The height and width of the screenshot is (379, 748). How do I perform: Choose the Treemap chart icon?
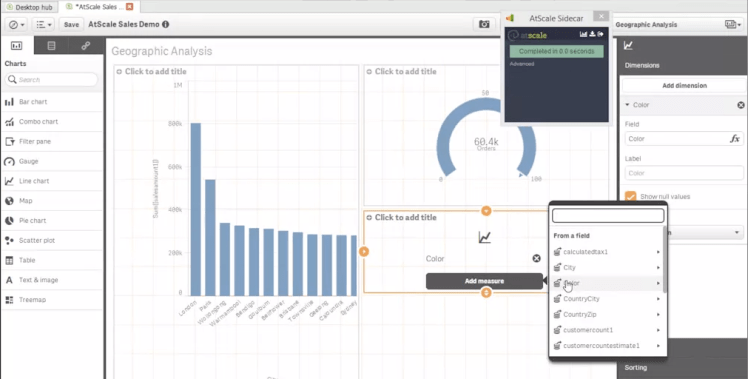9,300
